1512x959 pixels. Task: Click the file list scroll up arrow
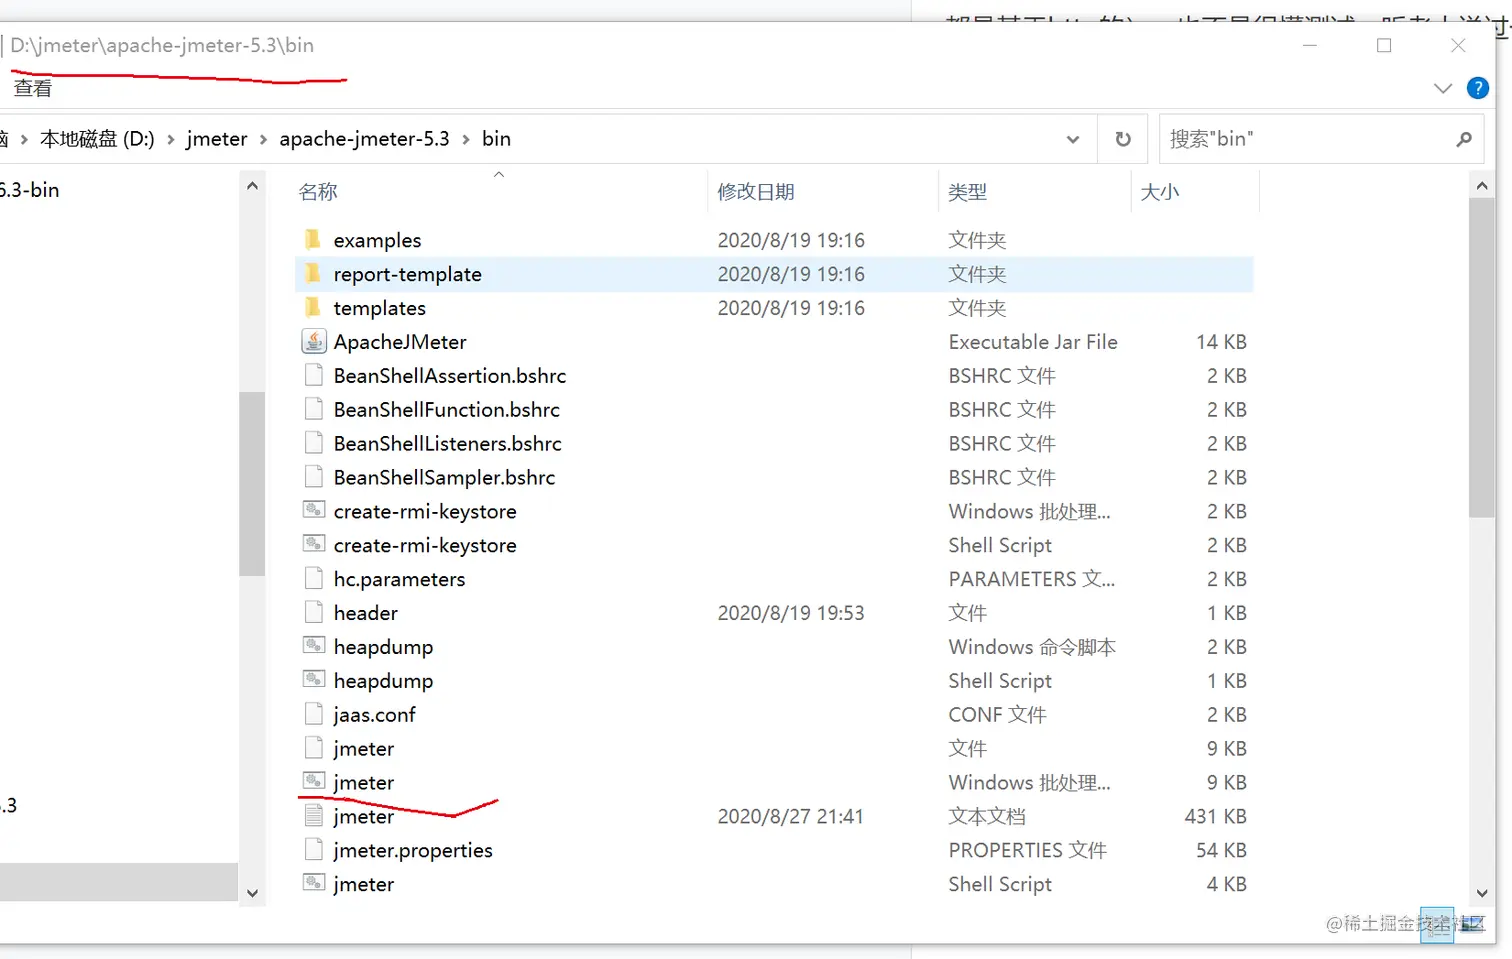pyautogui.click(x=1482, y=186)
